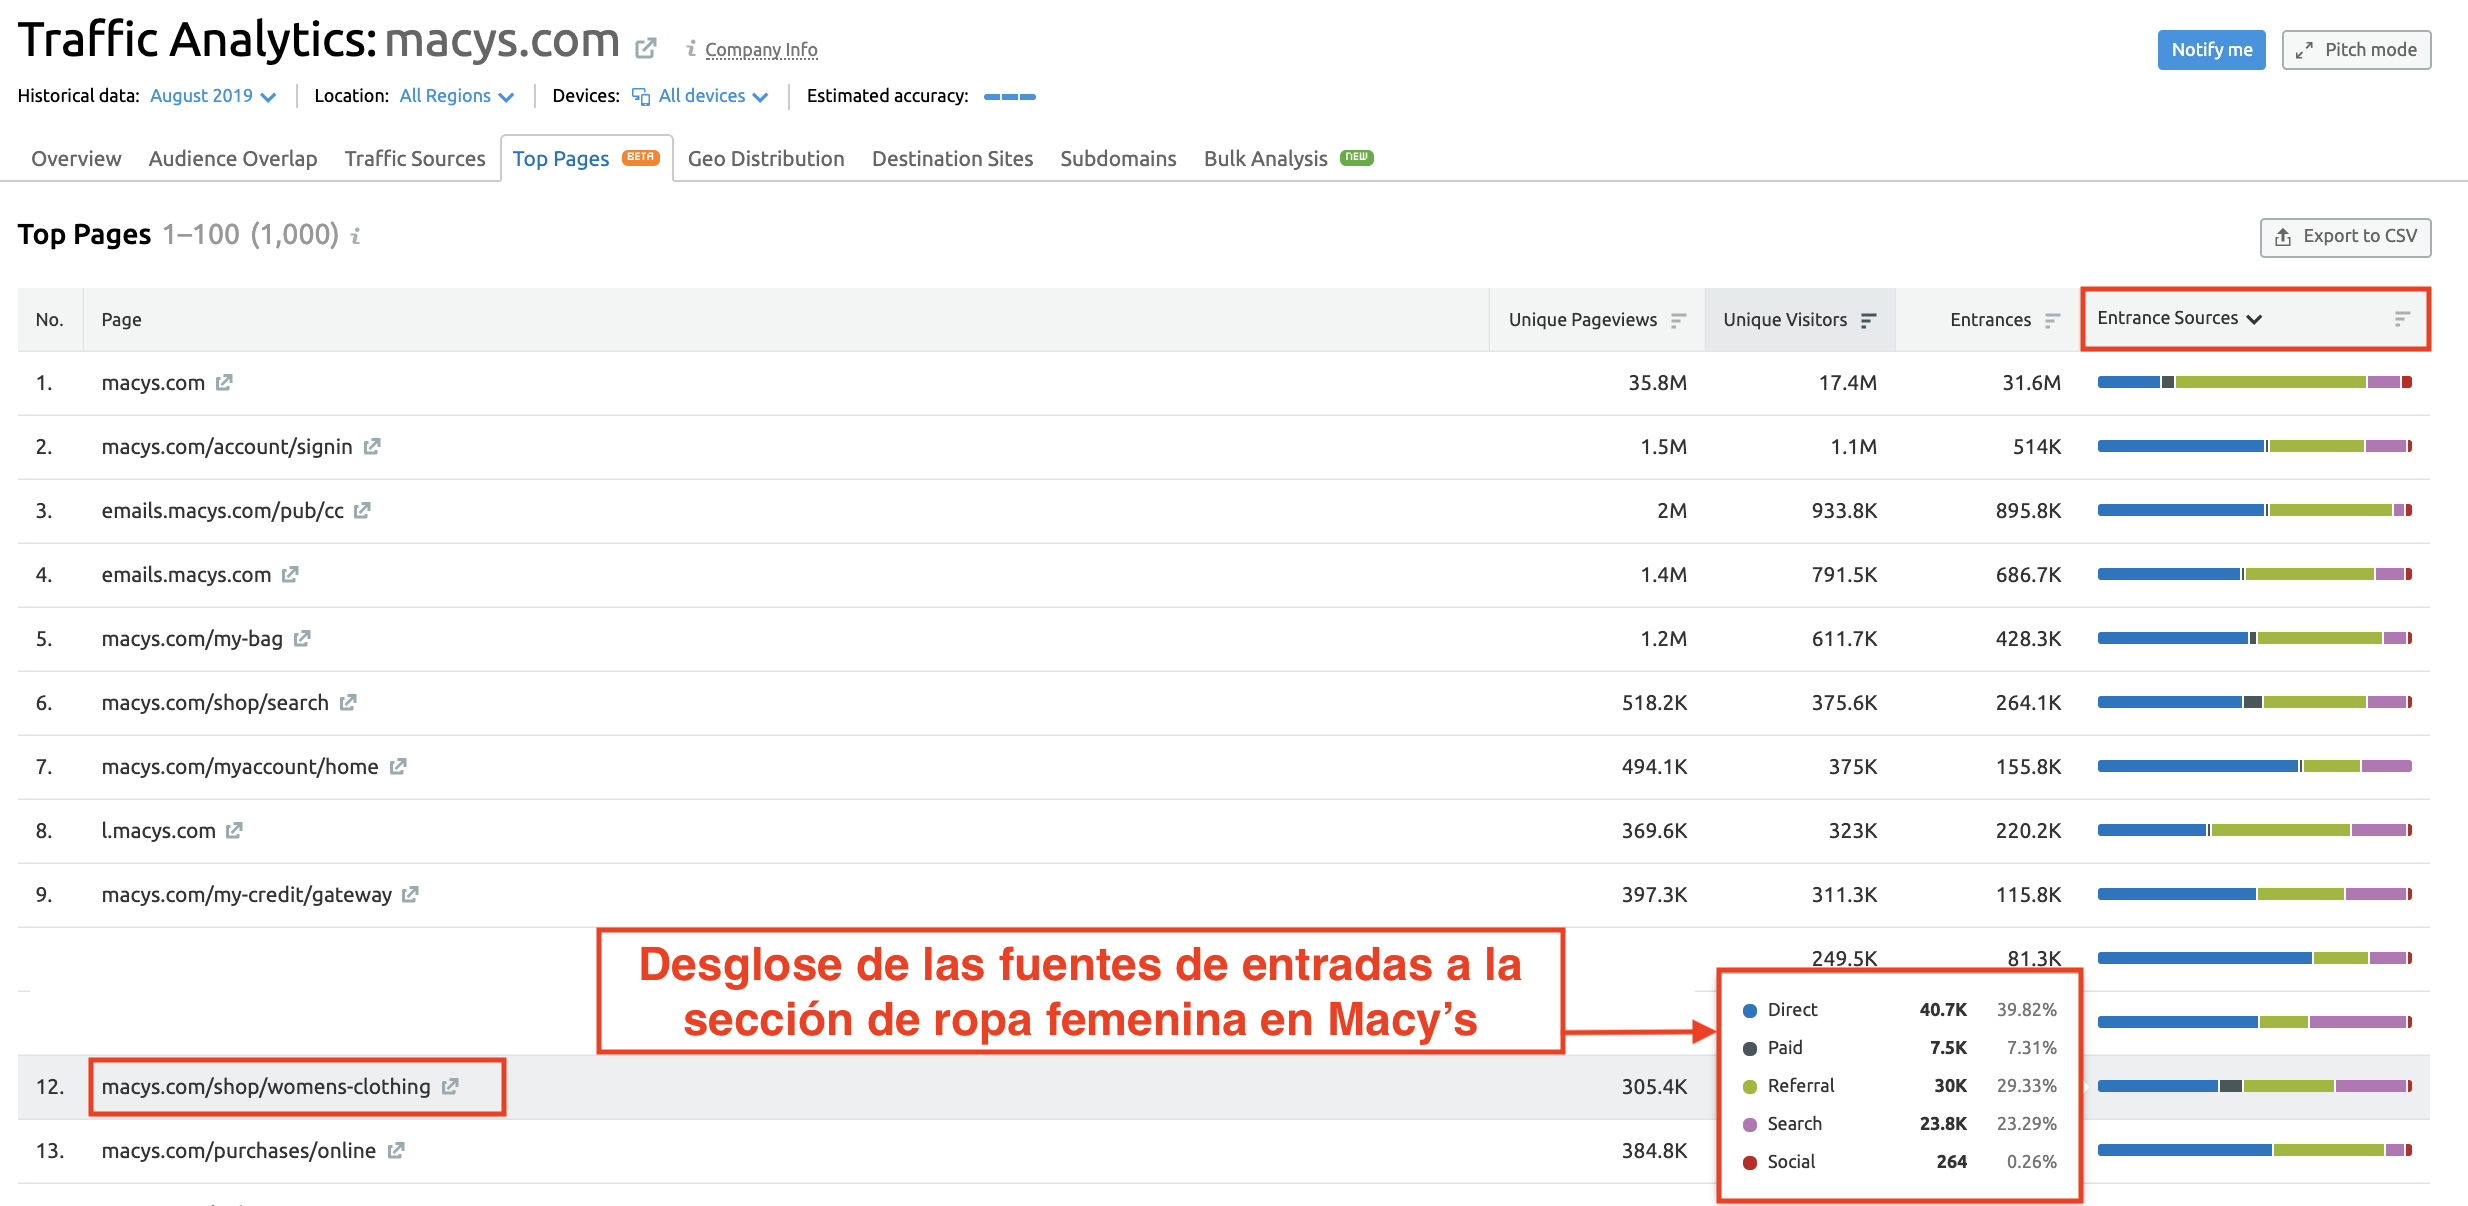Sort by Unique Pageviews sort icon
The image size is (2468, 1206).
click(x=1678, y=320)
